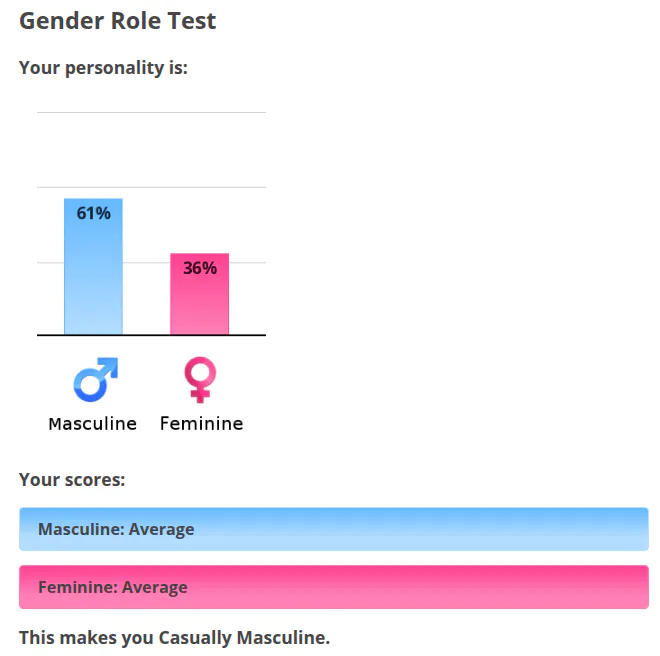Click the middle gridline above the blue bar
The height and width of the screenshot is (656, 660).
coord(152,187)
